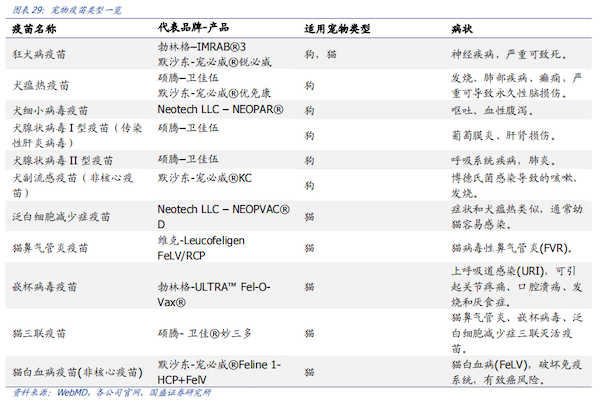
Task: Click the cell '狂犬病疫苗'
Action: (39, 54)
